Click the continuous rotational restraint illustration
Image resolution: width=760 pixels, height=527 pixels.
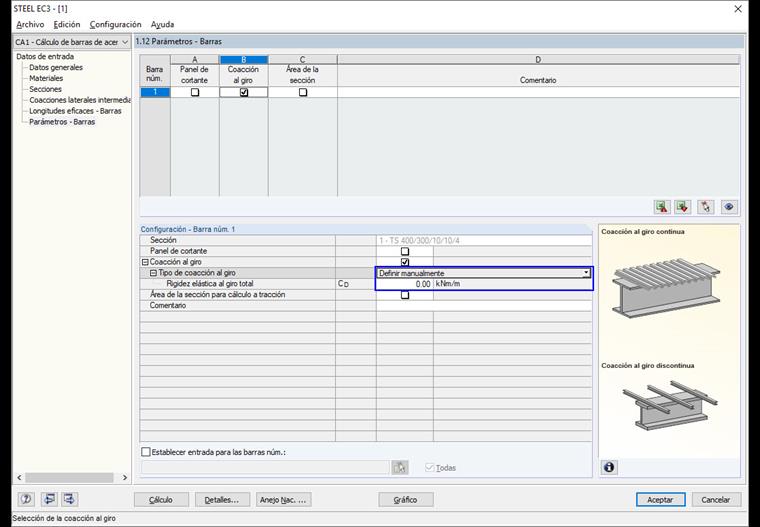tap(666, 289)
